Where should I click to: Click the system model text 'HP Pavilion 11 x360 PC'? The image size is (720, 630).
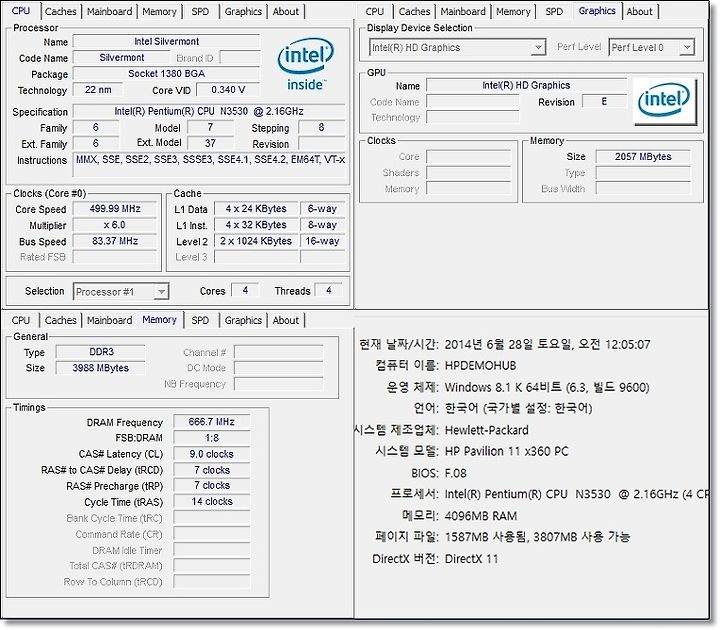506,451
